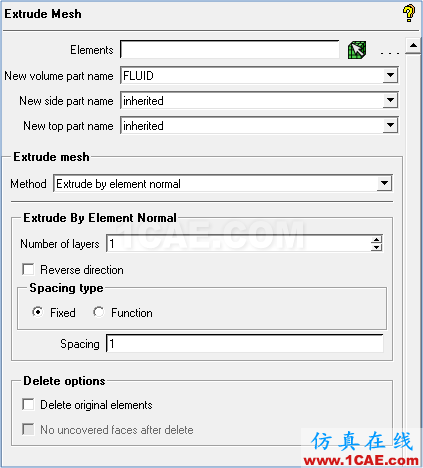
Task: Click the scroll up arrow
Action: coord(413,45)
